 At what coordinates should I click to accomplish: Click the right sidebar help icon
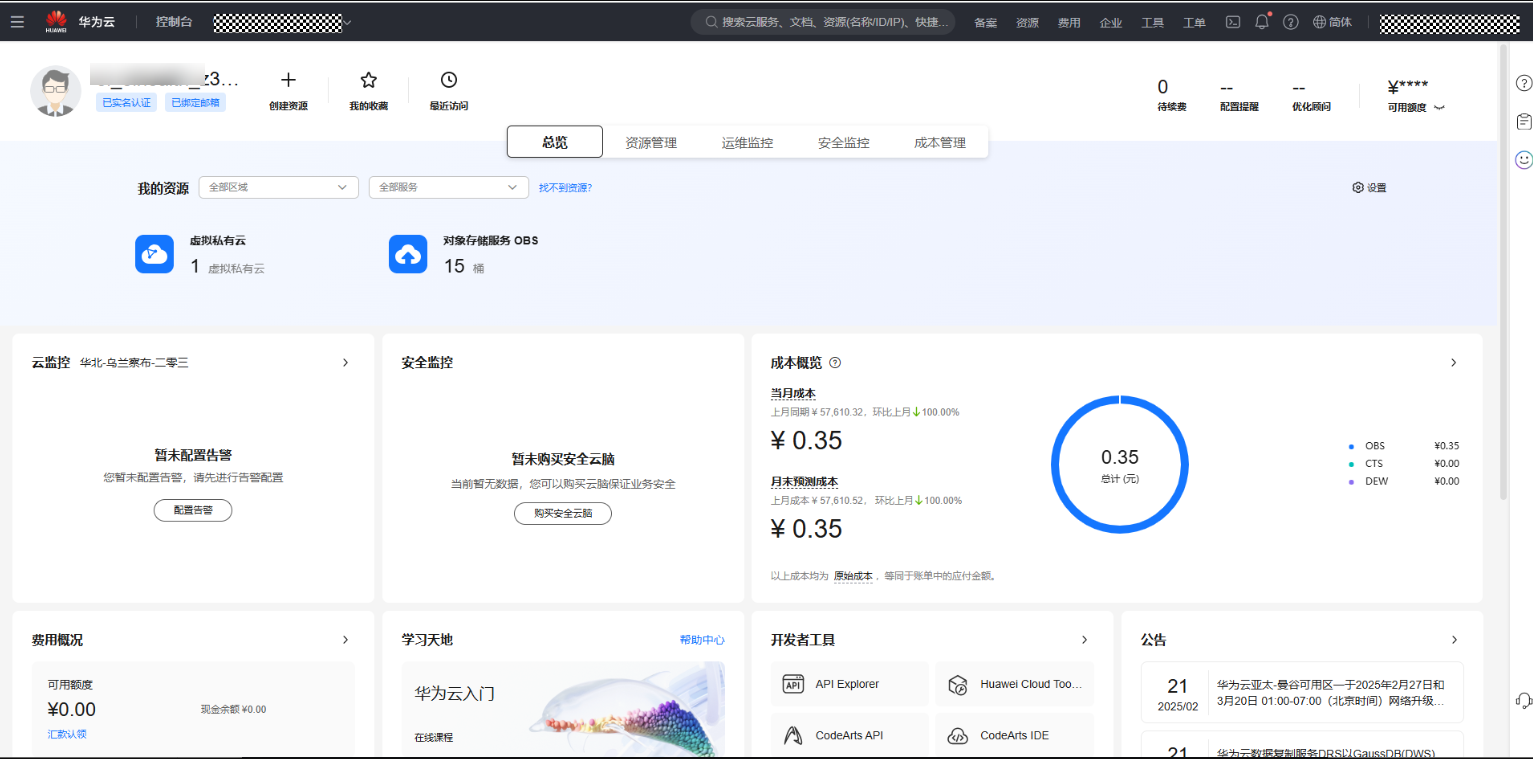(1524, 83)
